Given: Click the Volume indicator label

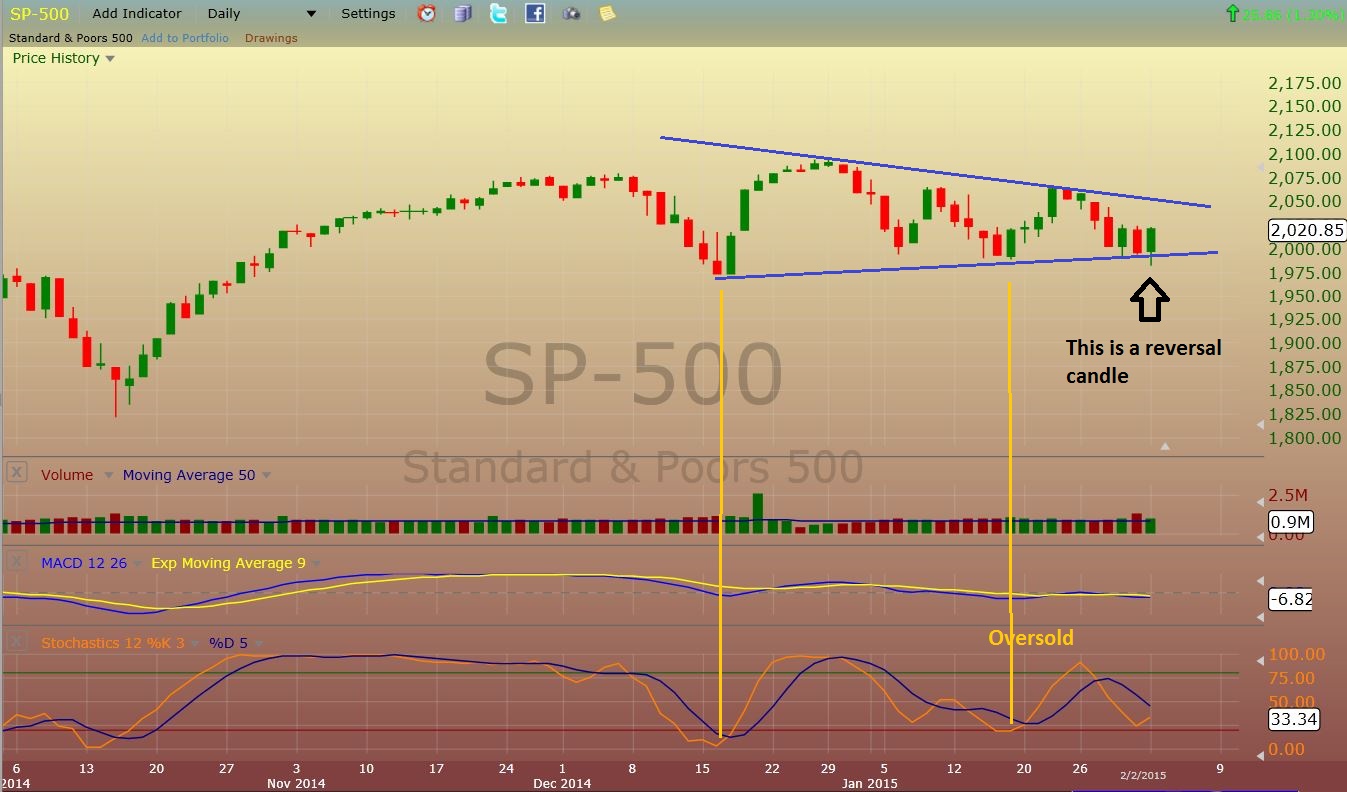Looking at the screenshot, I should 67,475.
